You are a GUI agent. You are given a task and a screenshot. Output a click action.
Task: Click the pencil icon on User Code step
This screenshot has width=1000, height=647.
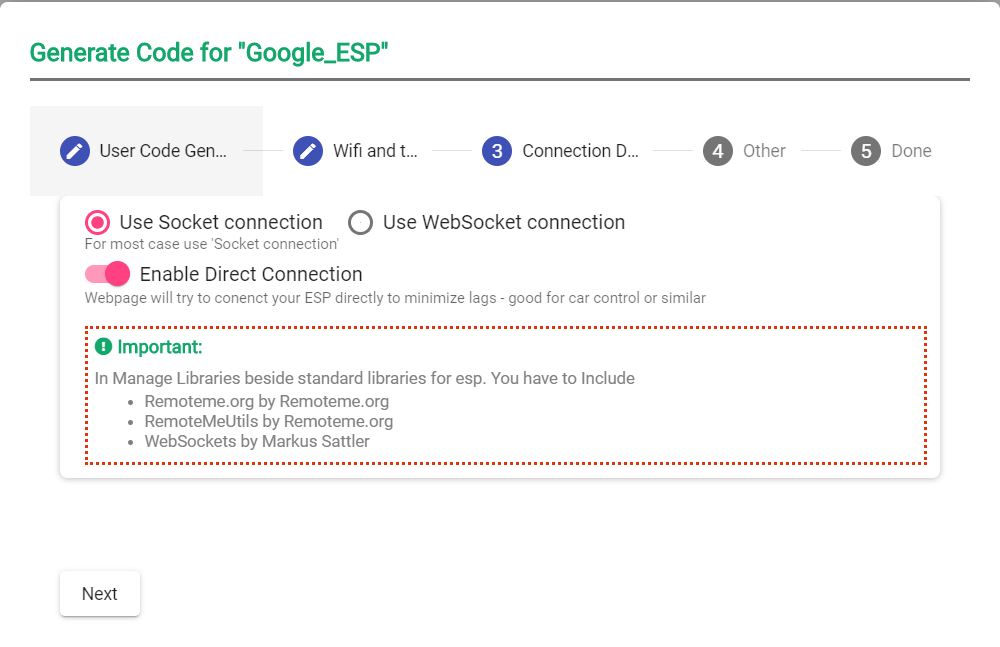(75, 151)
